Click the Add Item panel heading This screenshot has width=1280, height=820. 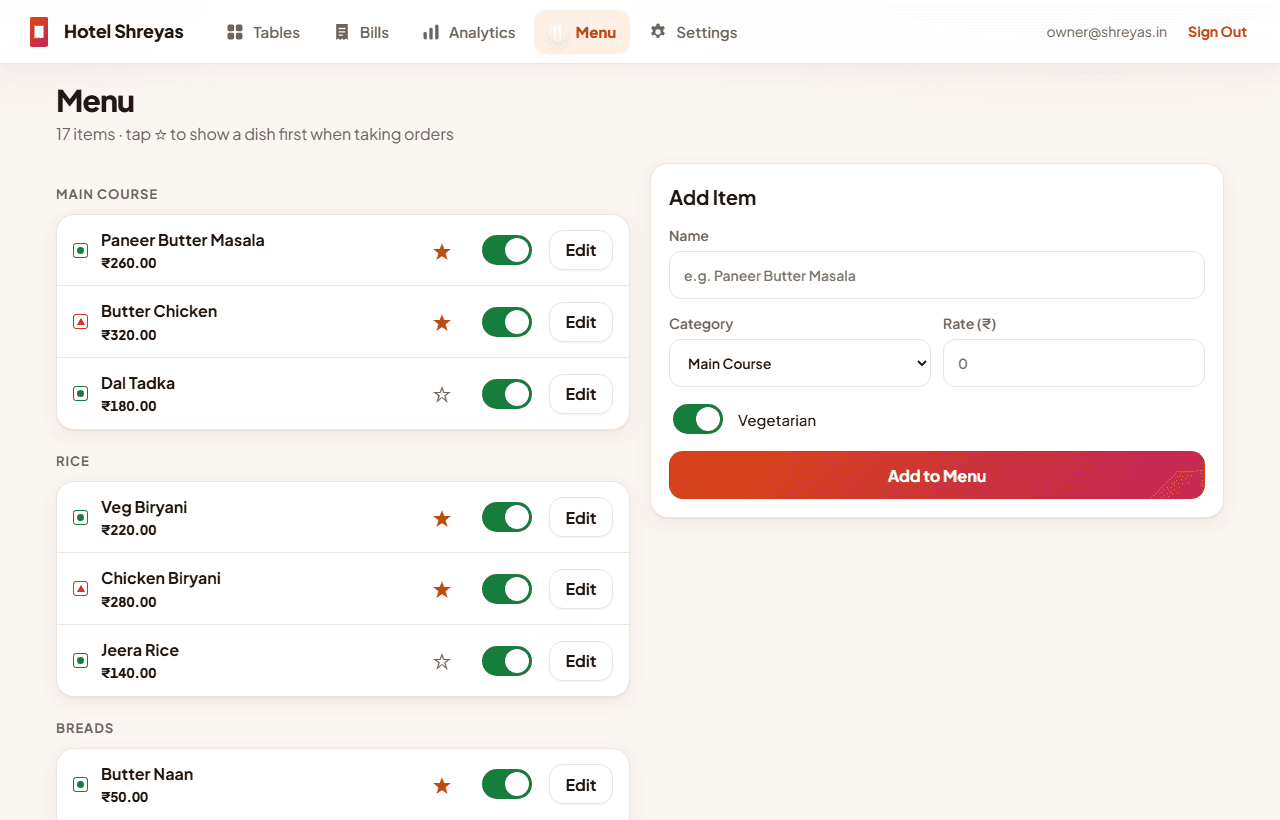click(713, 198)
